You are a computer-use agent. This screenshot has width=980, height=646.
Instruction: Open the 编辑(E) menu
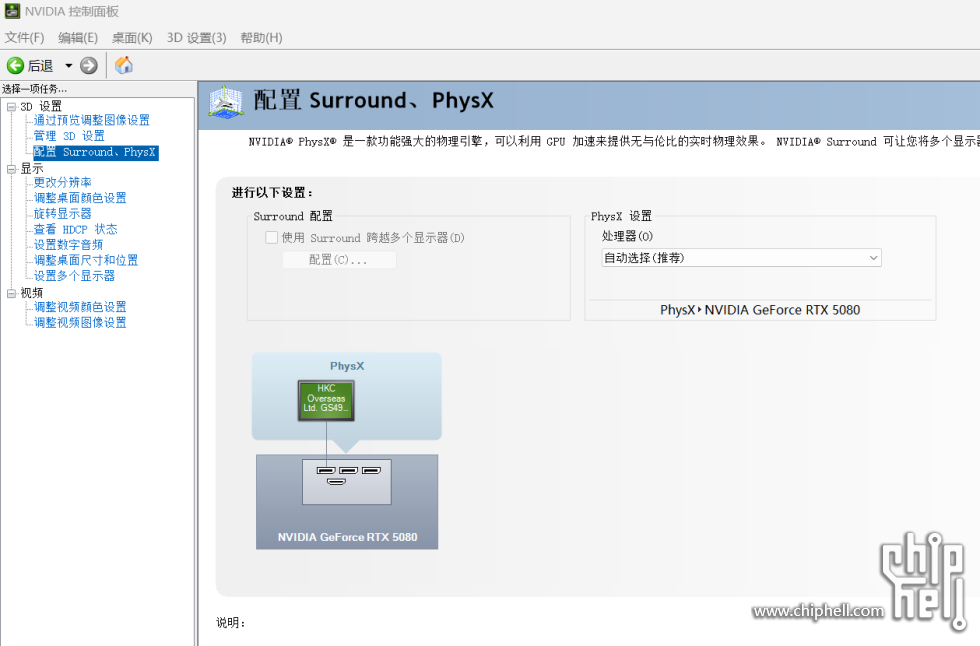click(x=78, y=37)
